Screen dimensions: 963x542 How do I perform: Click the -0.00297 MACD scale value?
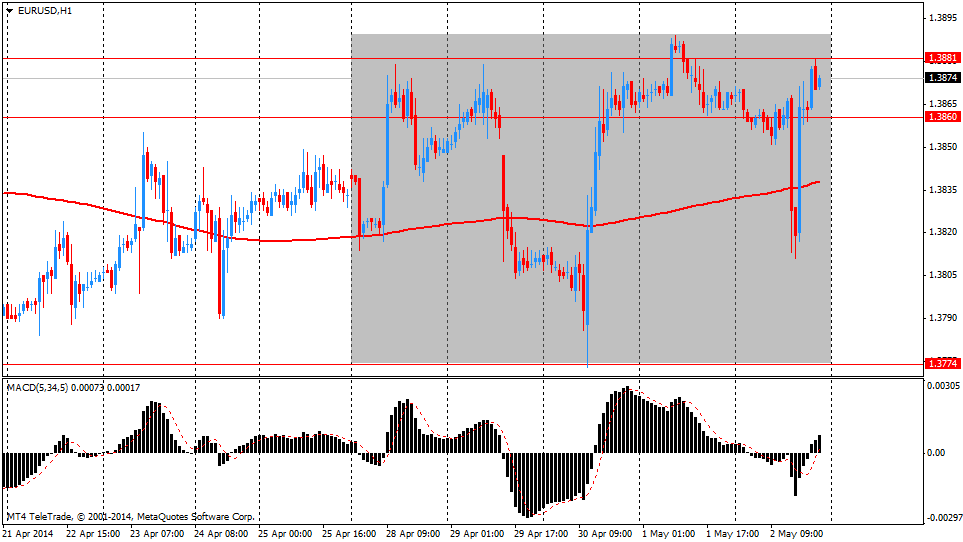pos(941,518)
